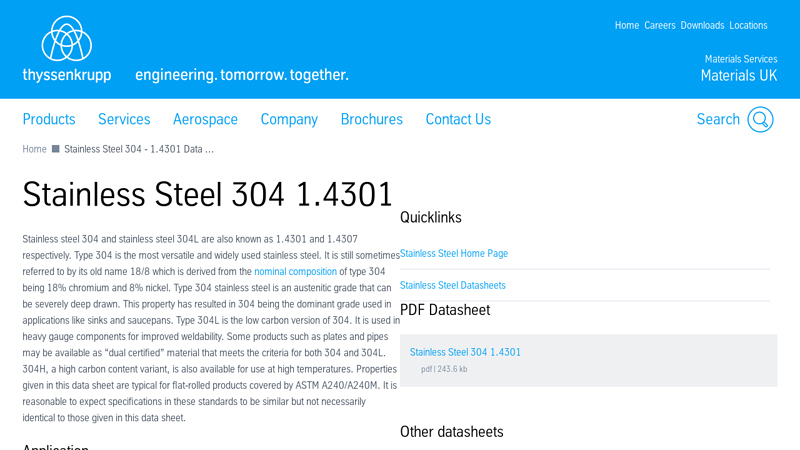The height and width of the screenshot is (450, 800).
Task: Open the Services menu
Action: tap(124, 120)
